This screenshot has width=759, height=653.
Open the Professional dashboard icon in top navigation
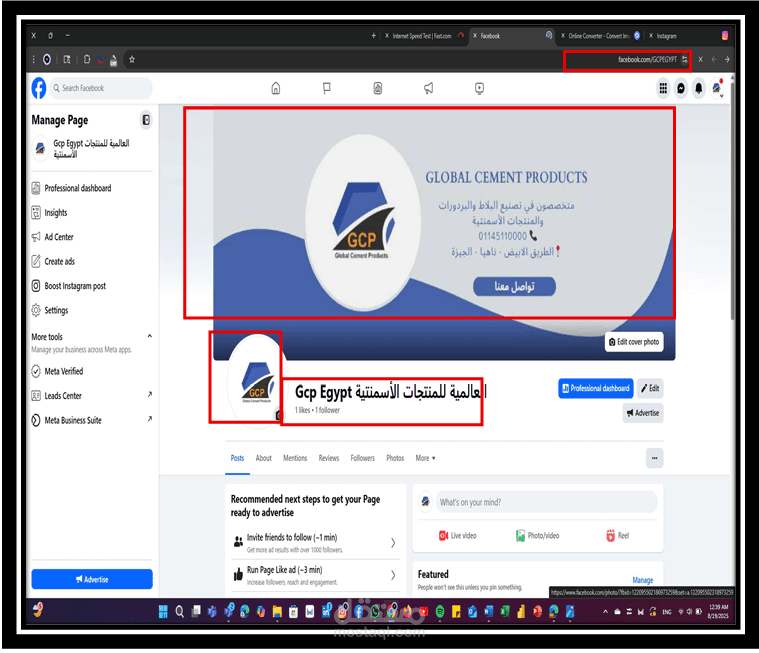pyautogui.click(x=378, y=88)
